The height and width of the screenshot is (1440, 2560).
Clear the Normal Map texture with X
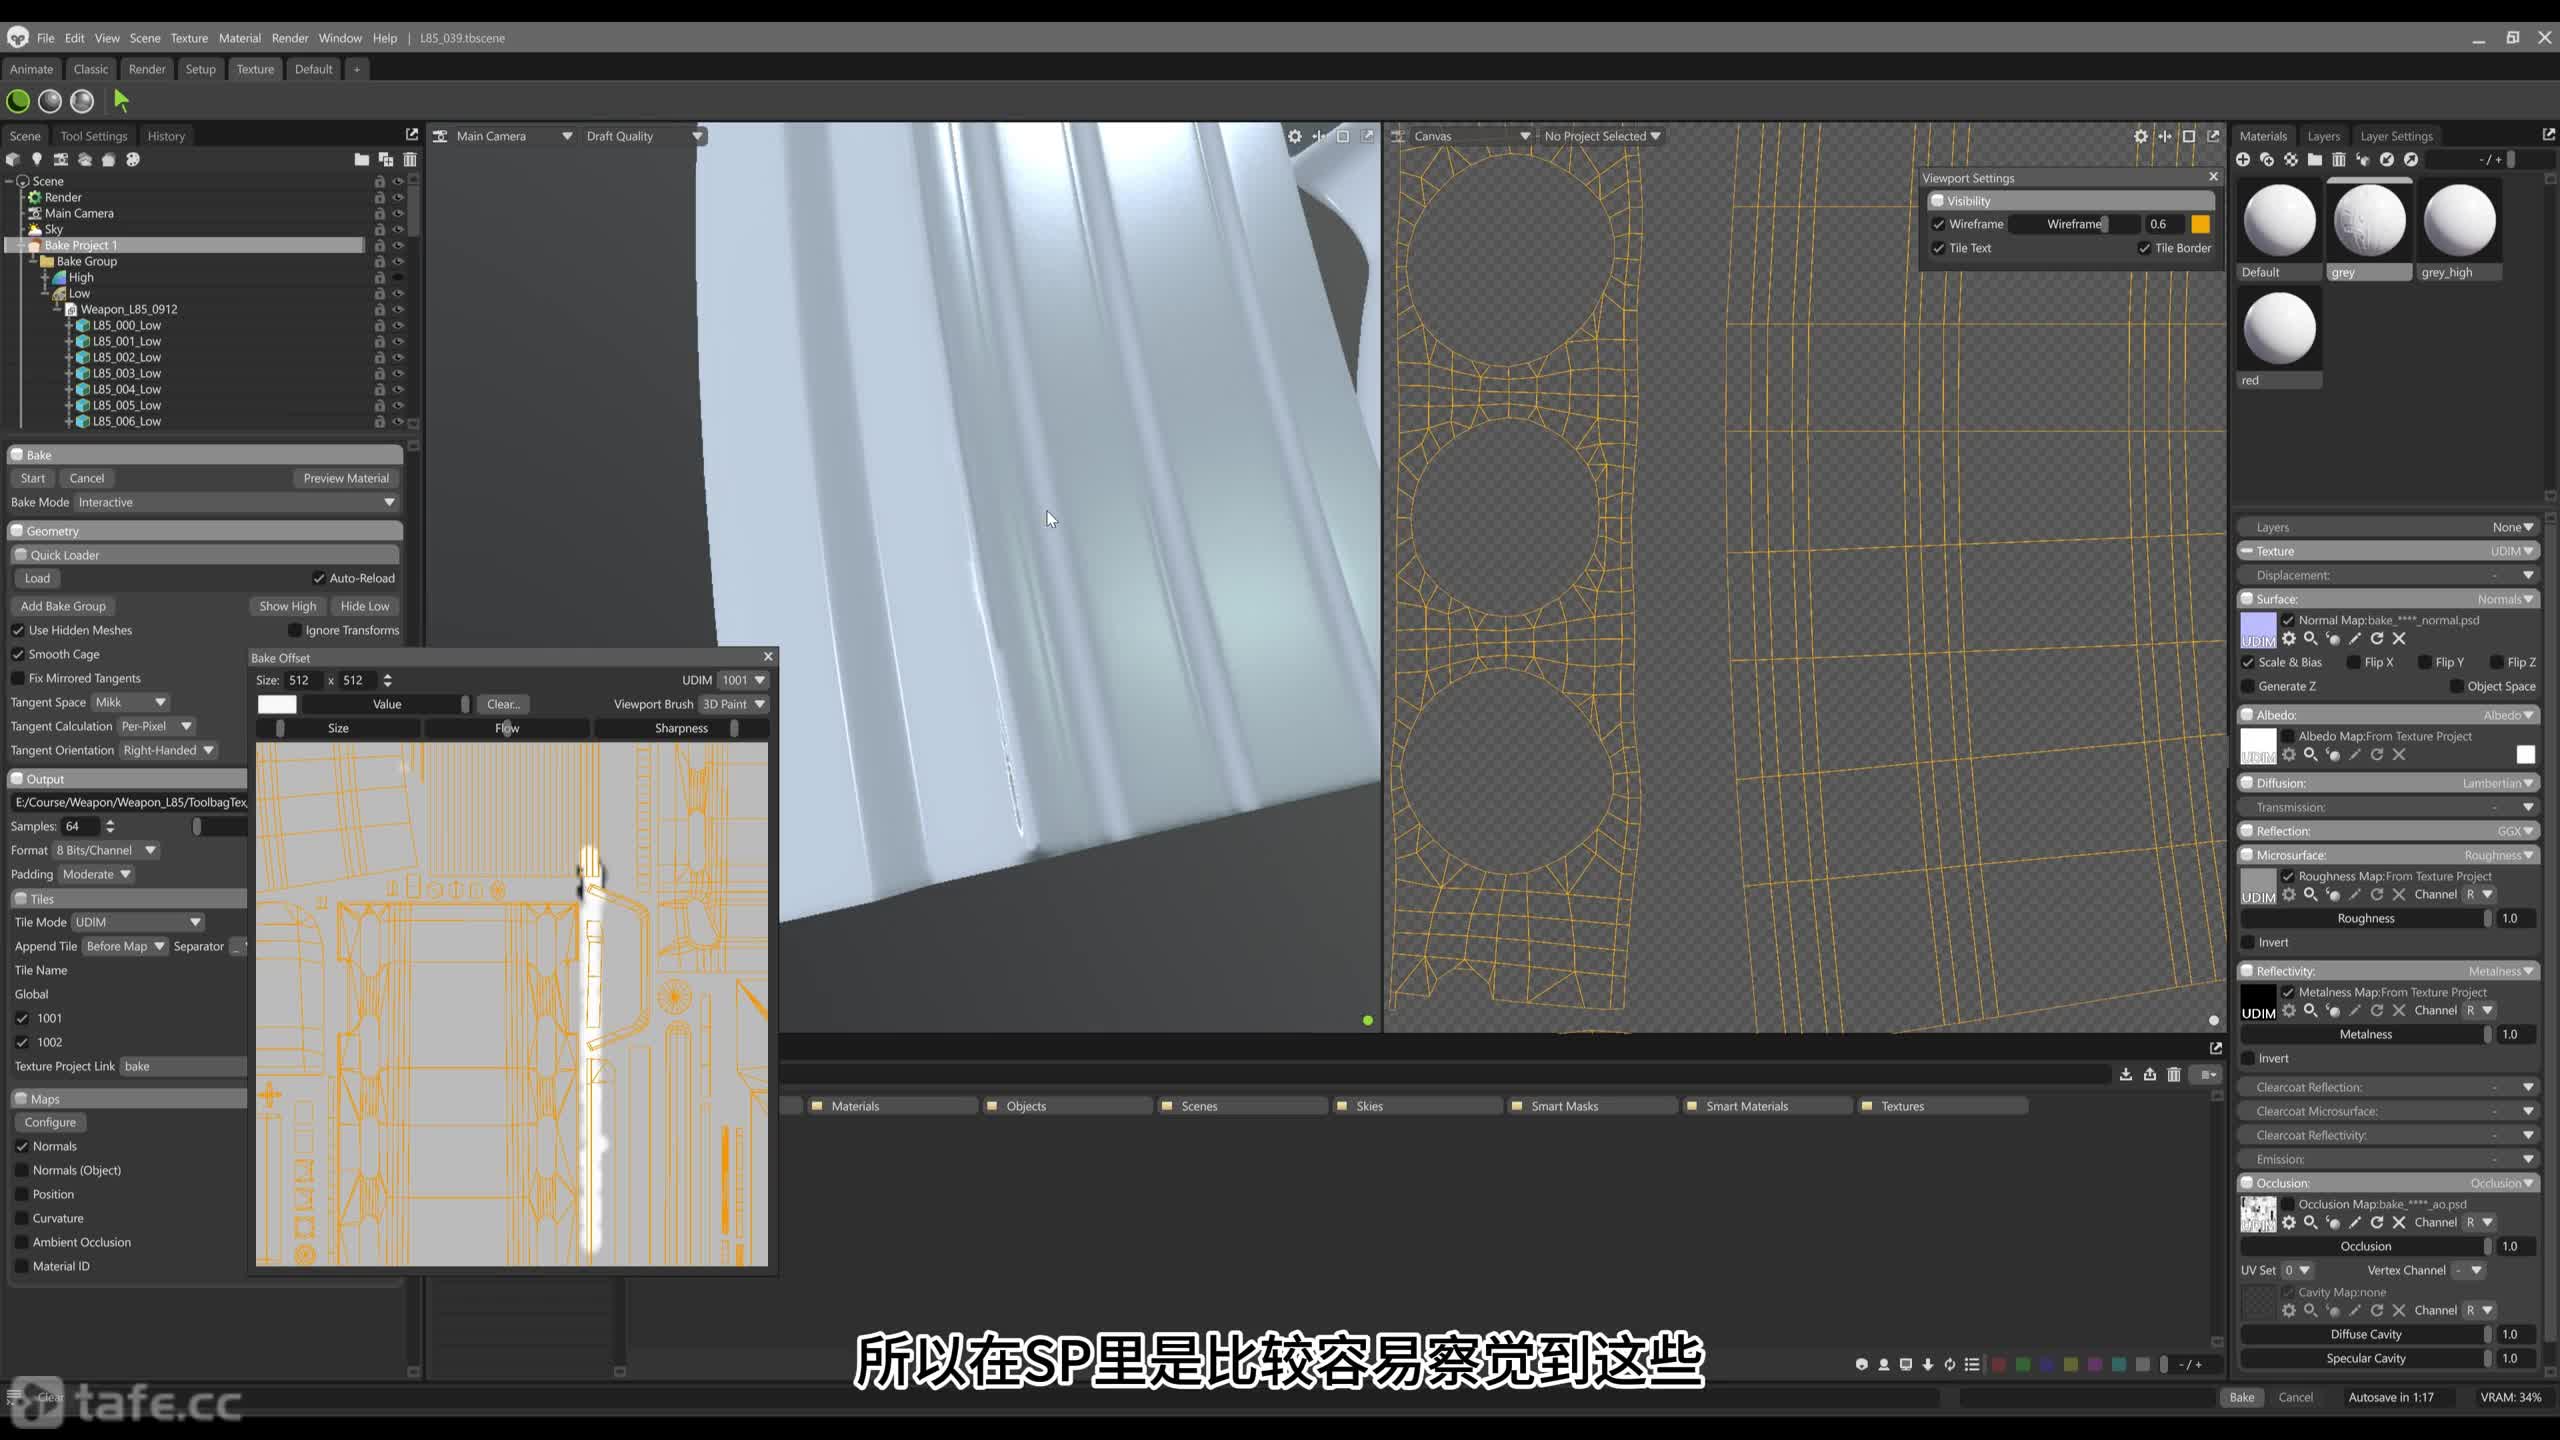(2398, 639)
